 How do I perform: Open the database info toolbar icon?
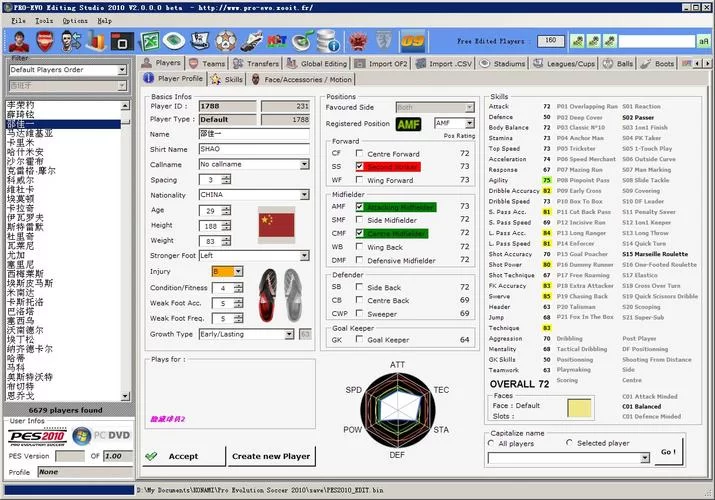pos(329,41)
